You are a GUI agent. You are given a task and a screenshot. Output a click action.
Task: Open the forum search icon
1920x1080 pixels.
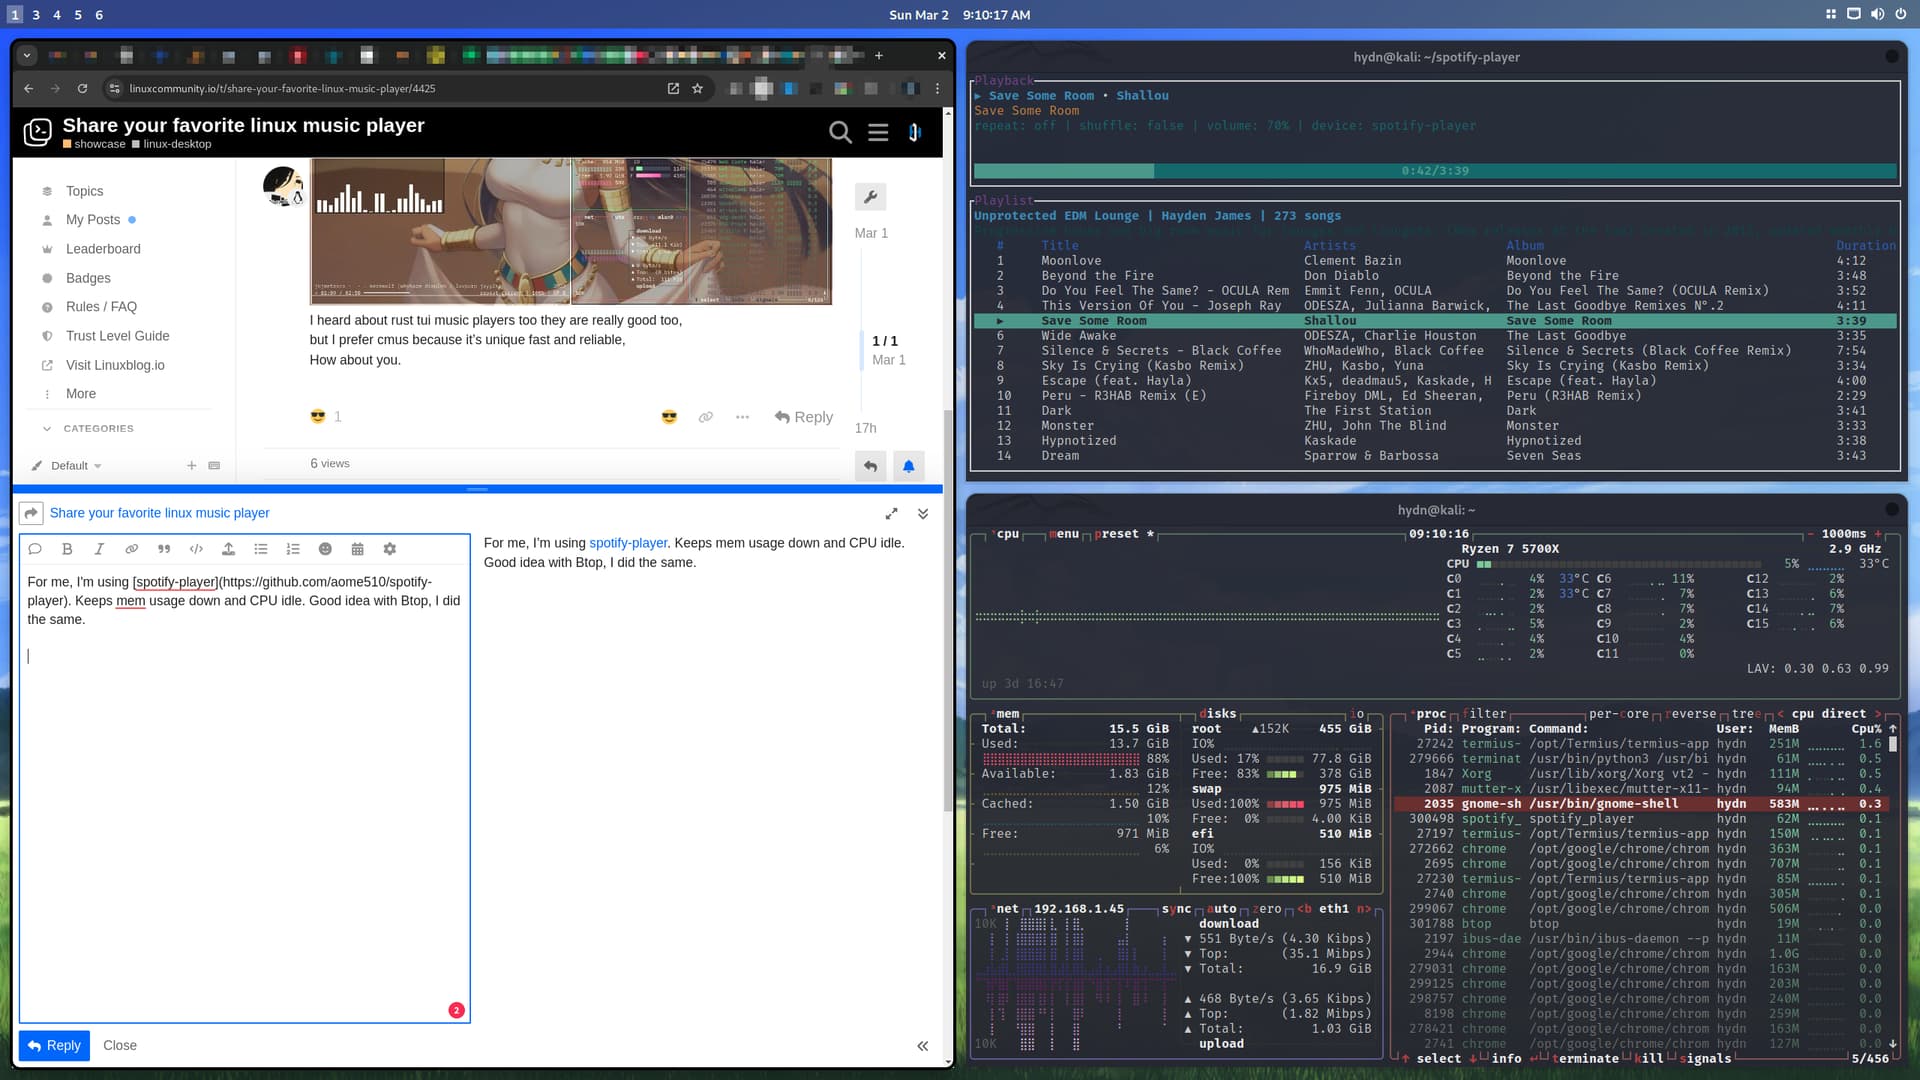[x=840, y=132]
